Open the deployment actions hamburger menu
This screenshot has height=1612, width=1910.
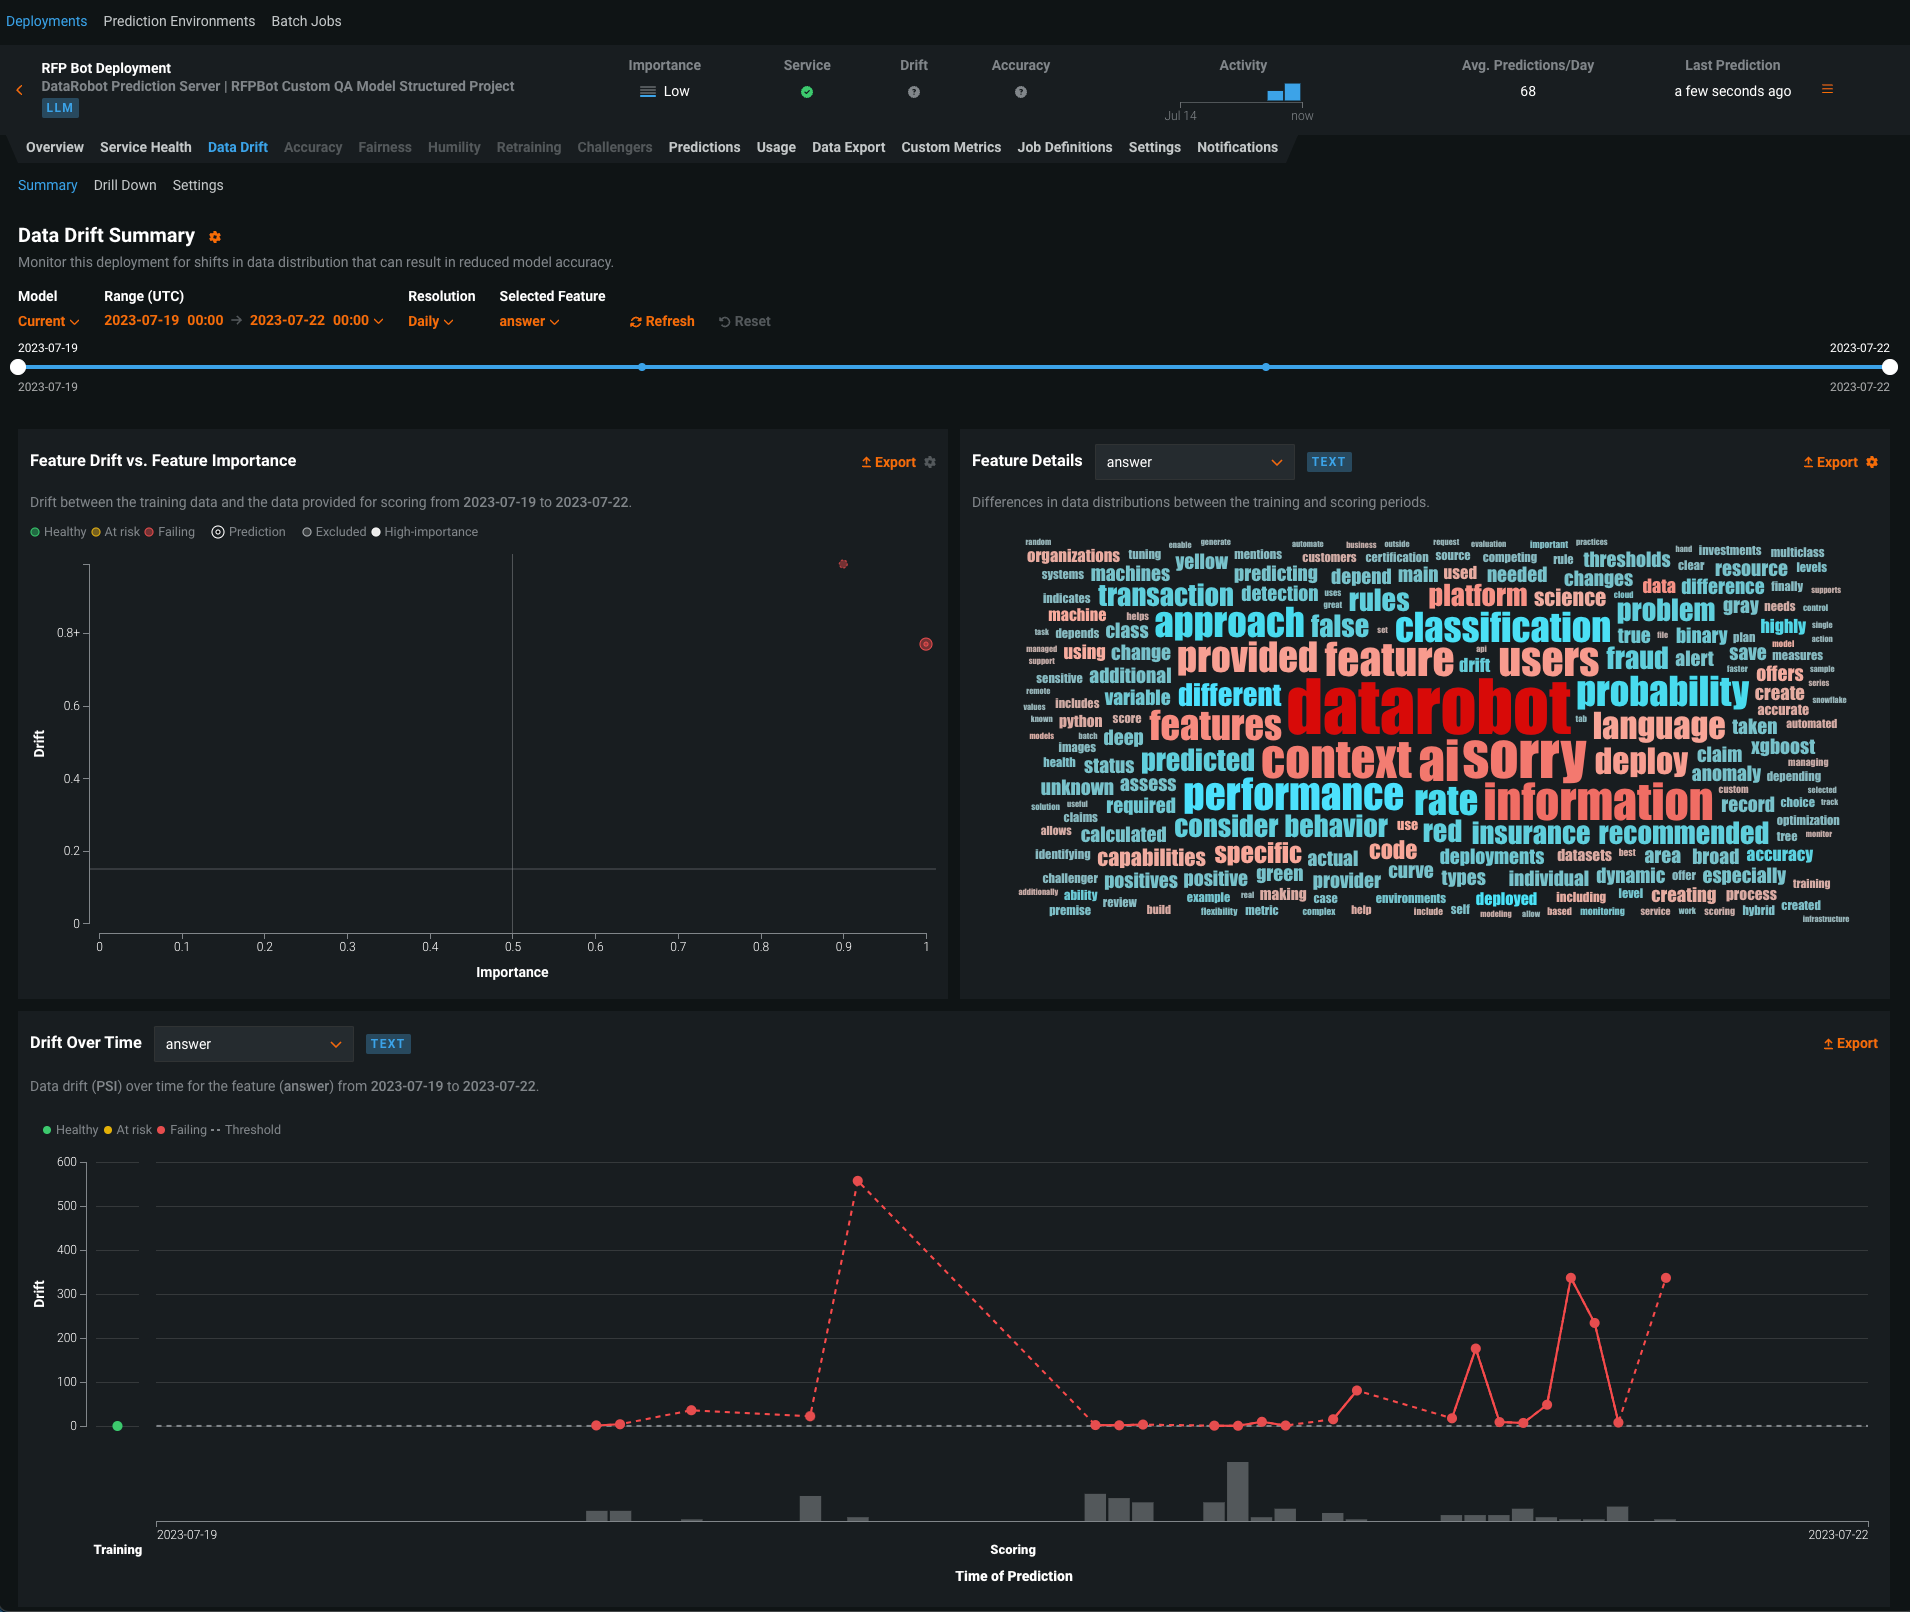(1827, 90)
